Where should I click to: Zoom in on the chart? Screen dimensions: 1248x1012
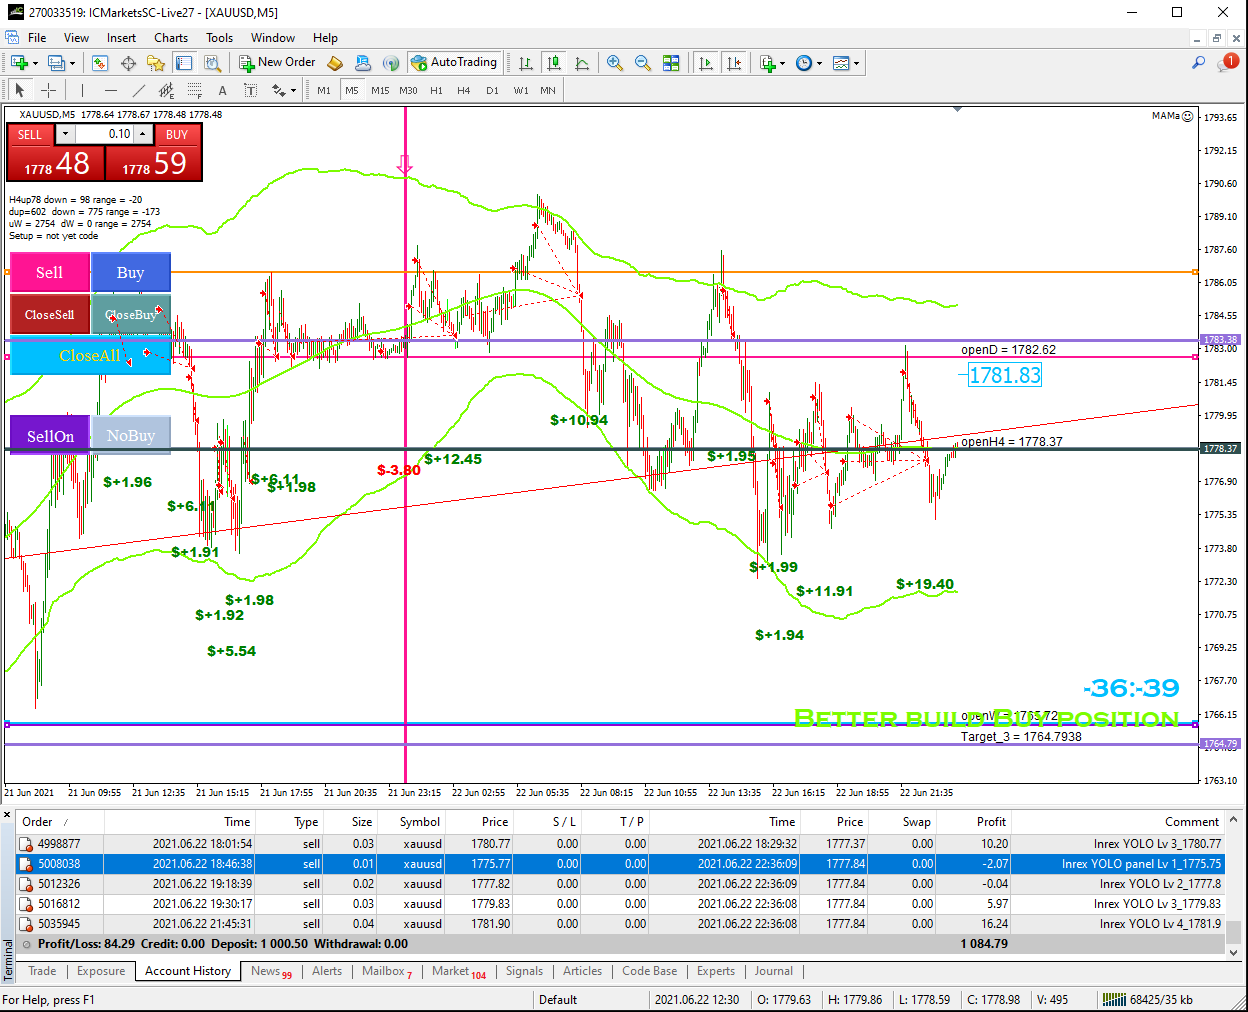(x=615, y=63)
